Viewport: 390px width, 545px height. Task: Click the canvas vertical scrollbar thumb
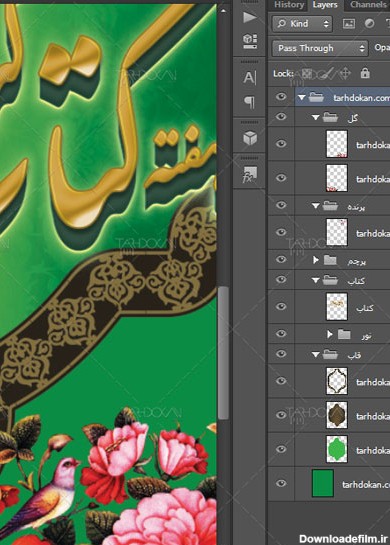pyautogui.click(x=224, y=353)
